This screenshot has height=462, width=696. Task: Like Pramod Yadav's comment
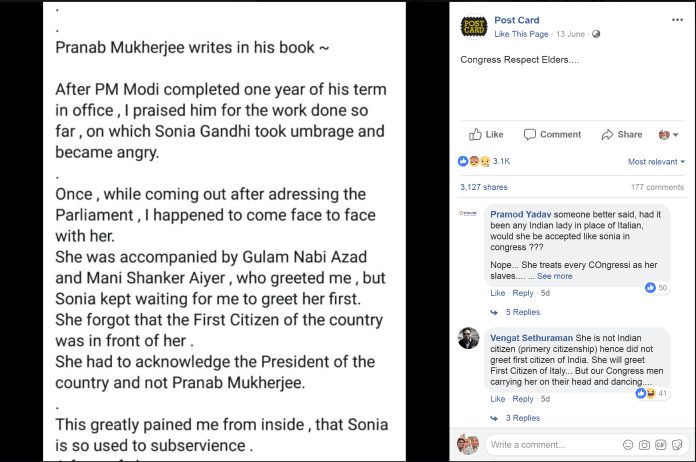pos(497,293)
